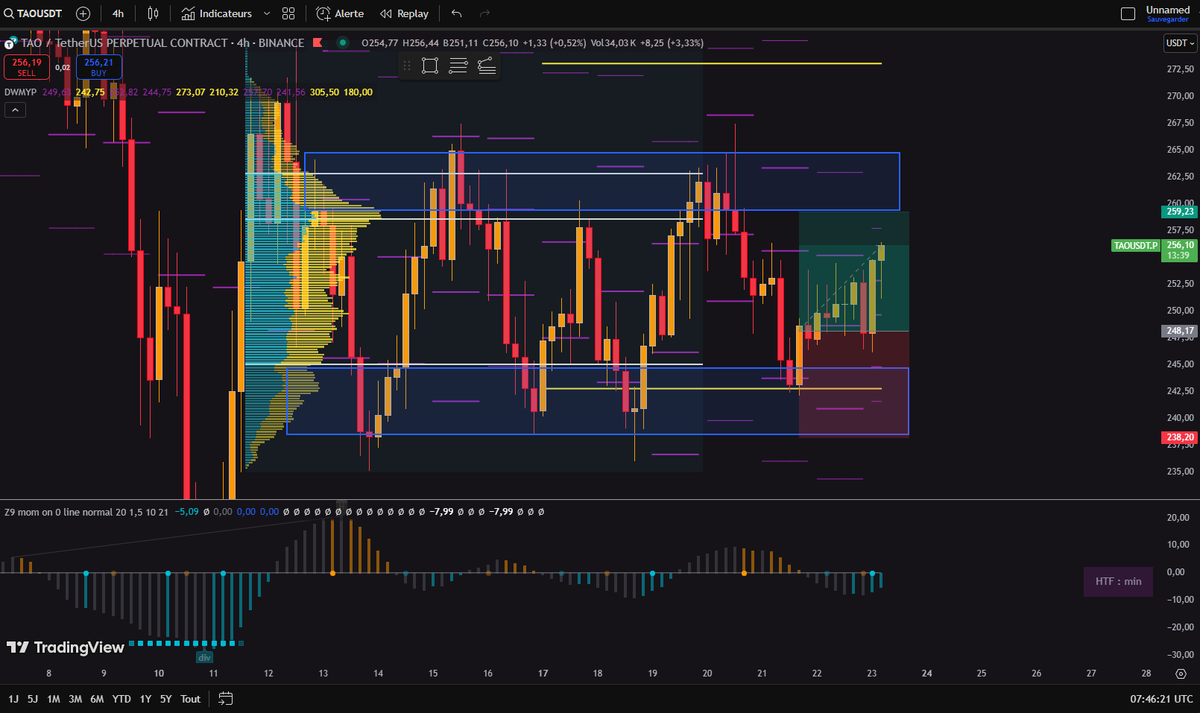The image size is (1200, 713).
Task: Click date label 20 on time axis
Action: tap(707, 672)
